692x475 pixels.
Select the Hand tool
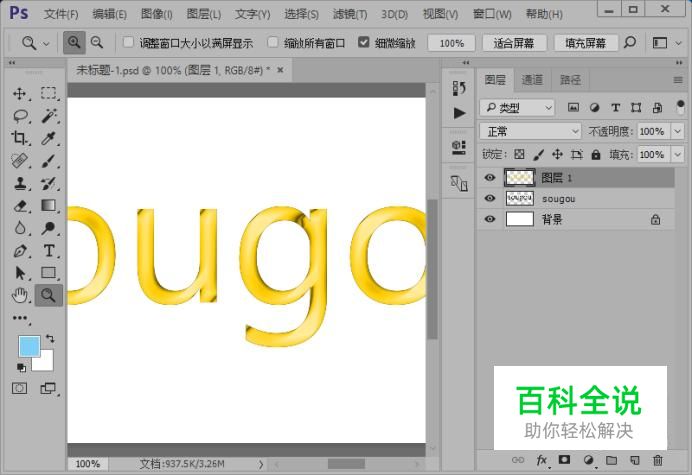pos(19,295)
